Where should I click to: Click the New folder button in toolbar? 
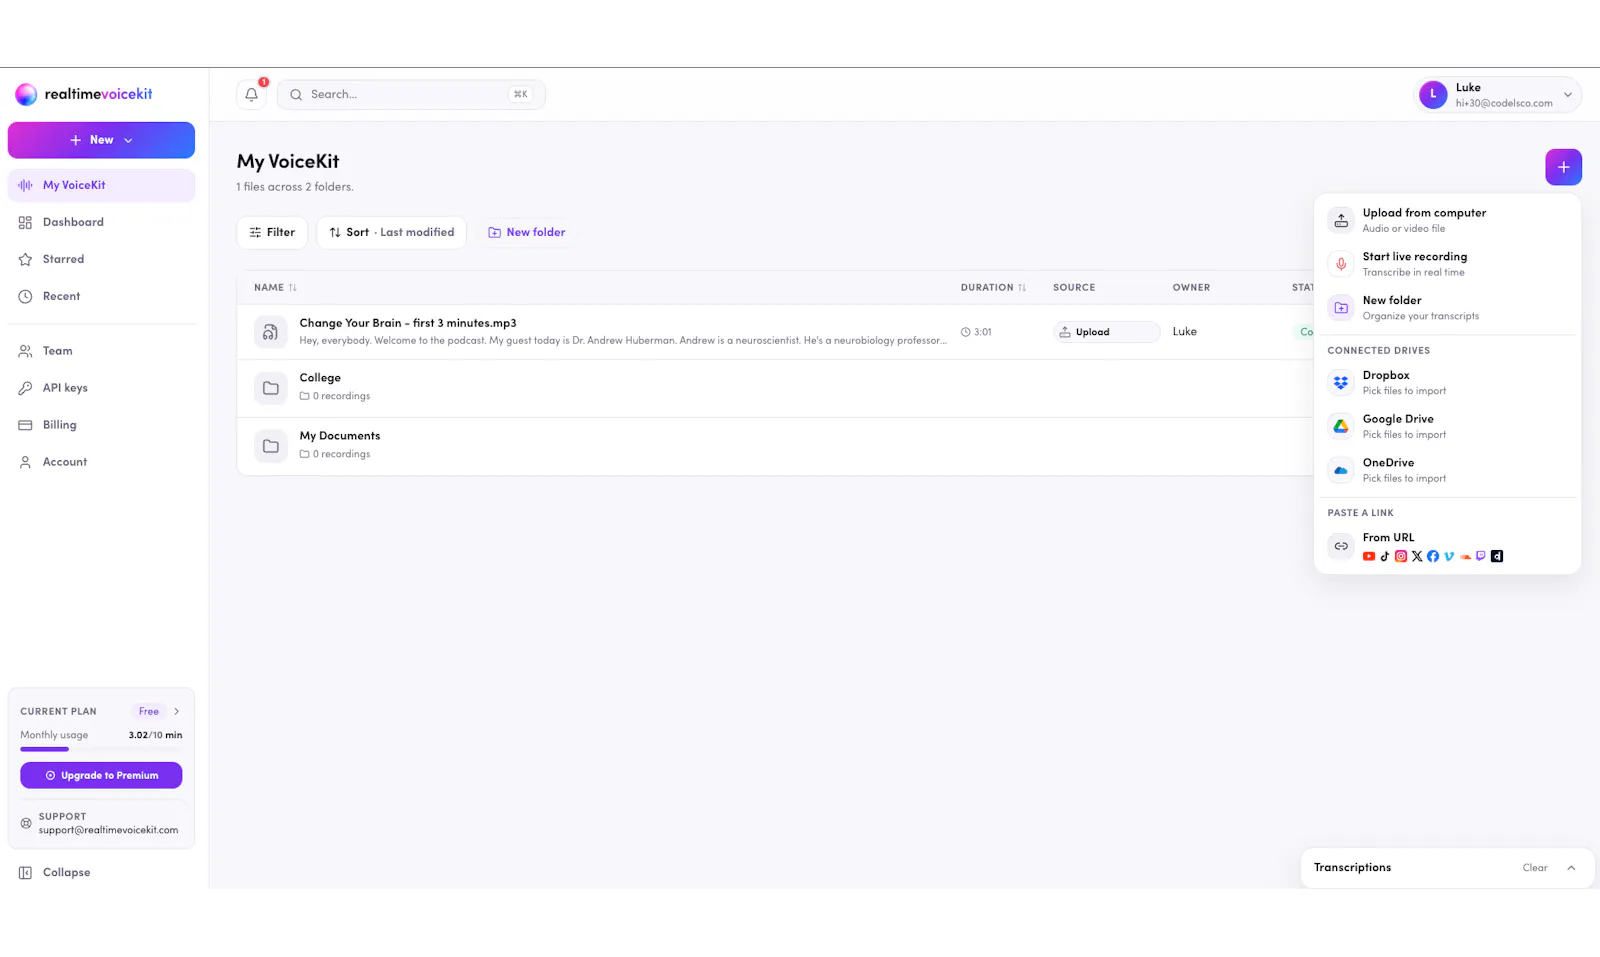coord(526,232)
